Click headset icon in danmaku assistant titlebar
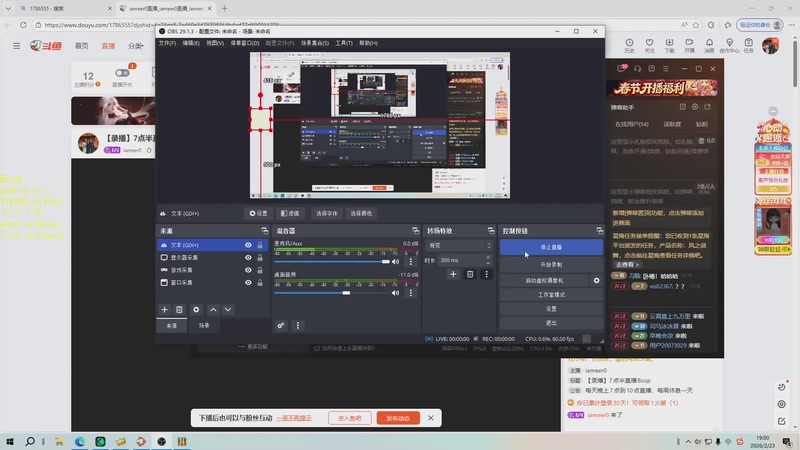 [637, 68]
